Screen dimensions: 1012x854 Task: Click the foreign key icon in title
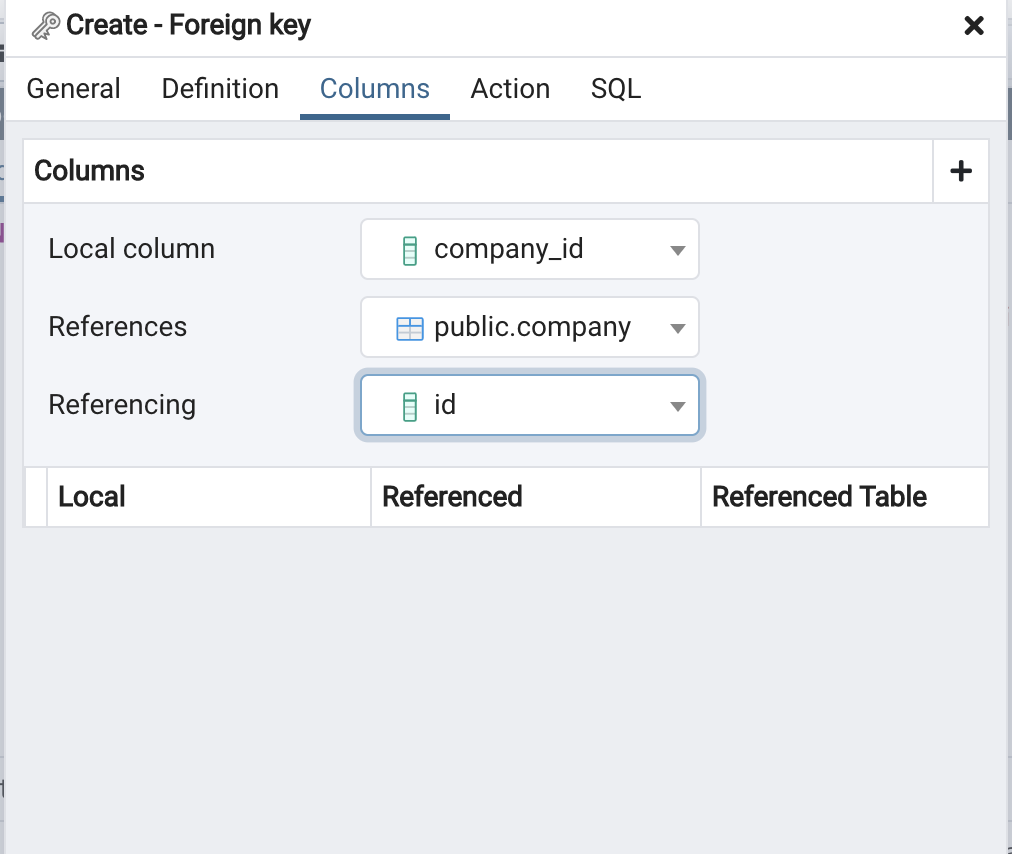45,26
